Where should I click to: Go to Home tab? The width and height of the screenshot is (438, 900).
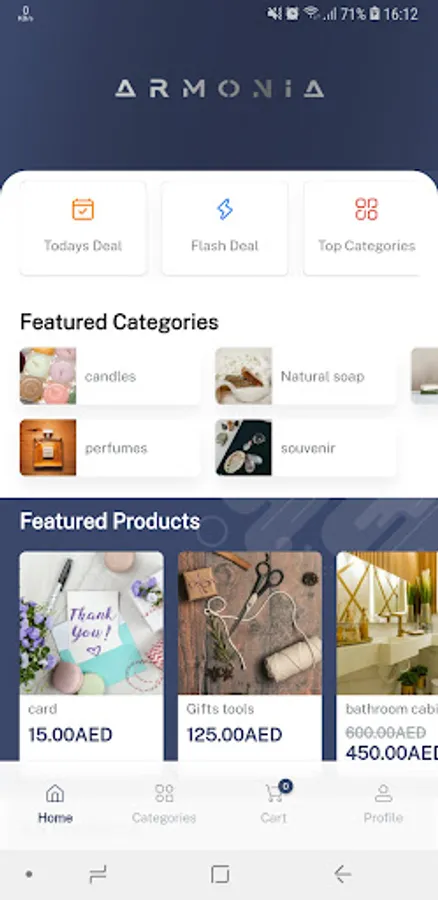click(55, 804)
